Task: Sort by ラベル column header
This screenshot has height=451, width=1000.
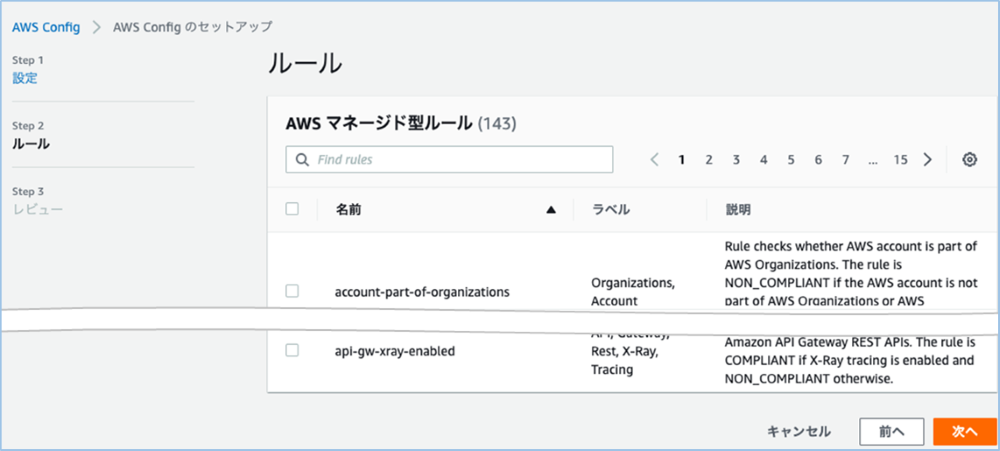Action: click(x=610, y=210)
